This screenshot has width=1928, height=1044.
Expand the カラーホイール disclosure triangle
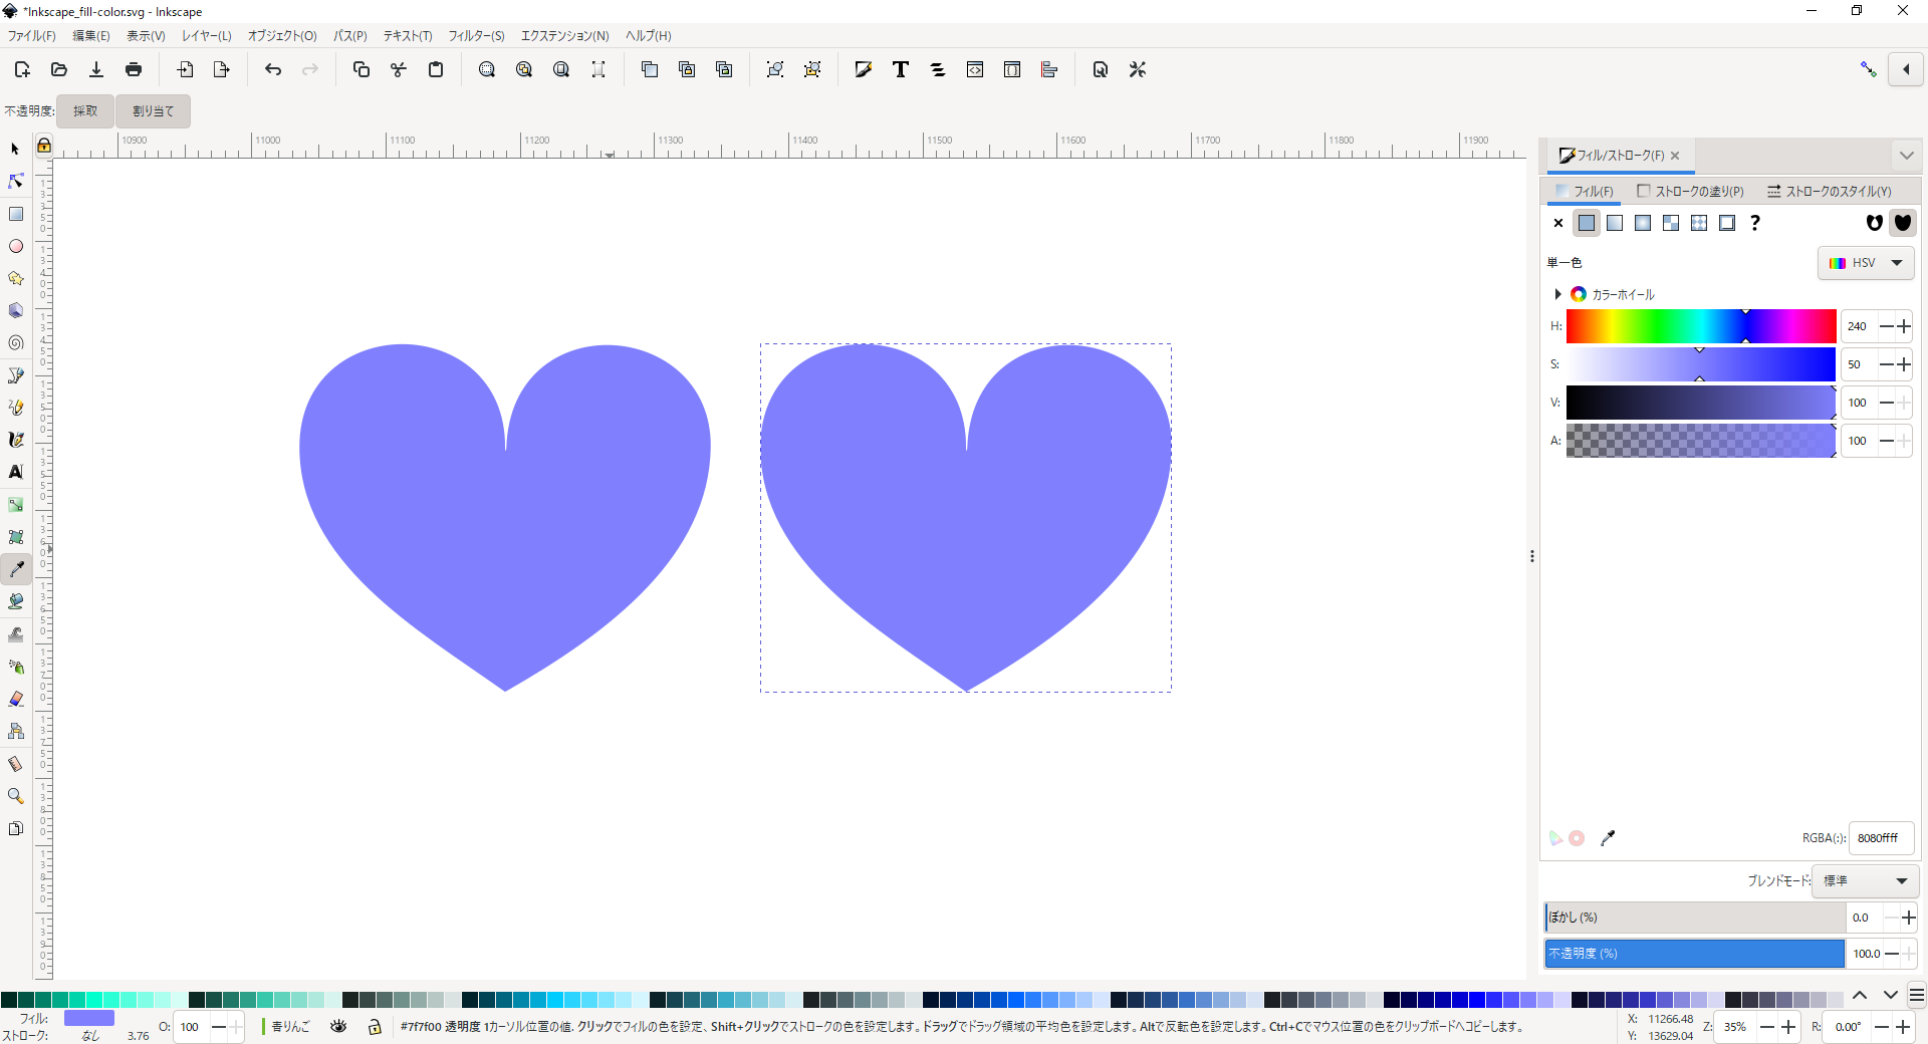click(1557, 294)
